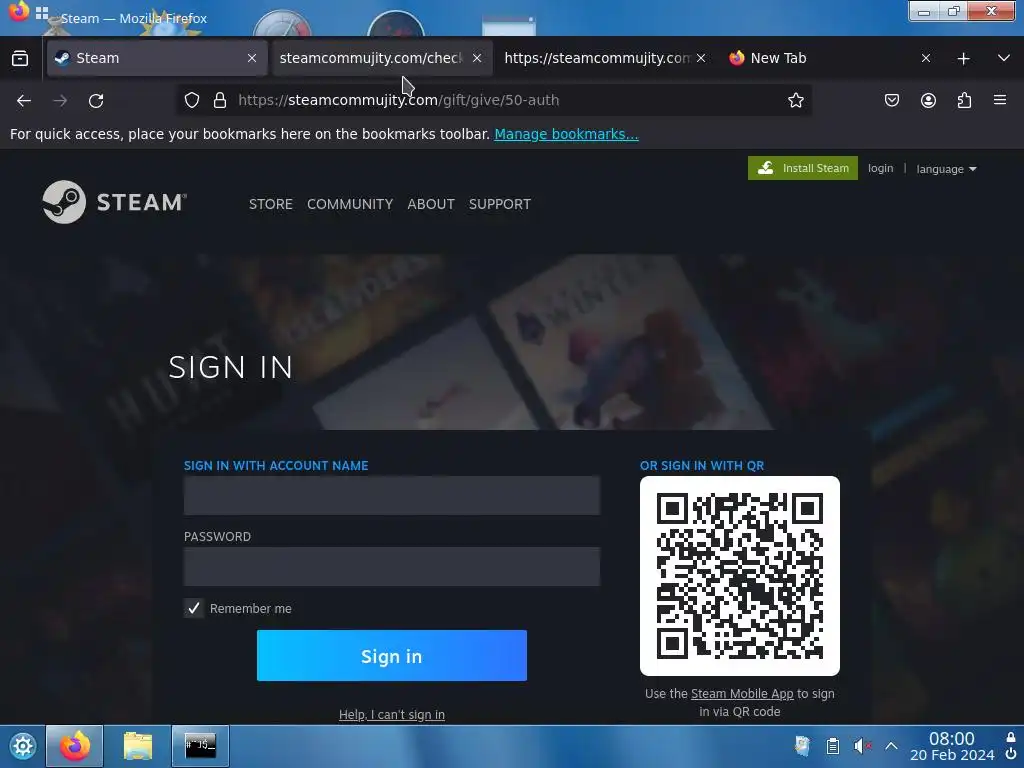
Task: Open a new tab with the plus icon
Action: [963, 58]
